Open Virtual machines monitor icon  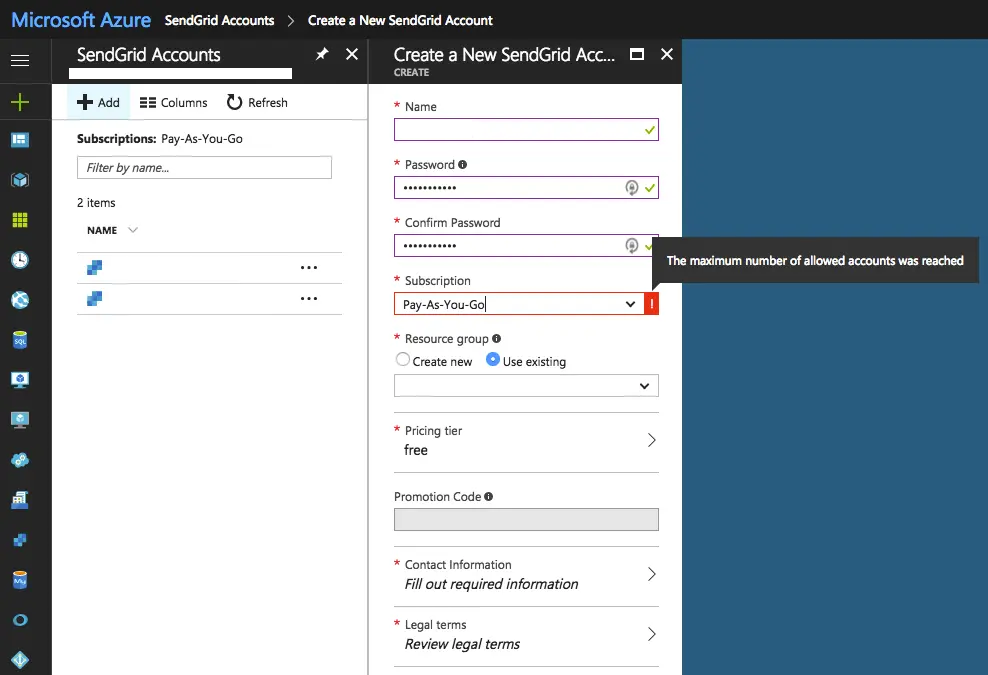20,380
